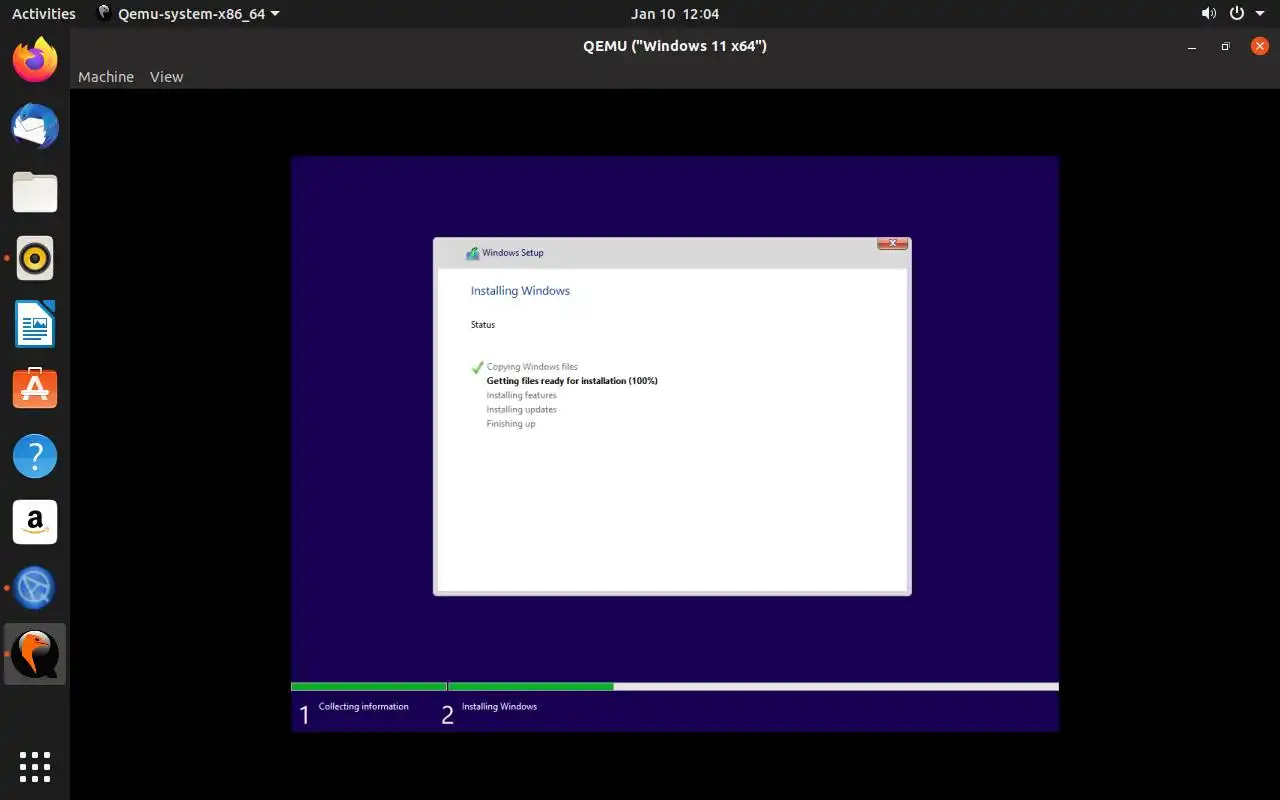
Task: Maximize the QEMU window
Action: 1225,47
